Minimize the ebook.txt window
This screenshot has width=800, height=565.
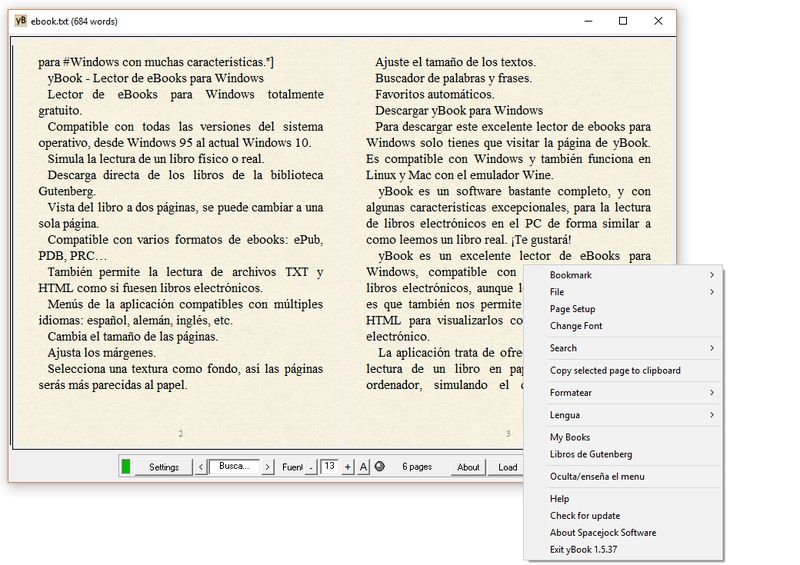tap(588, 21)
